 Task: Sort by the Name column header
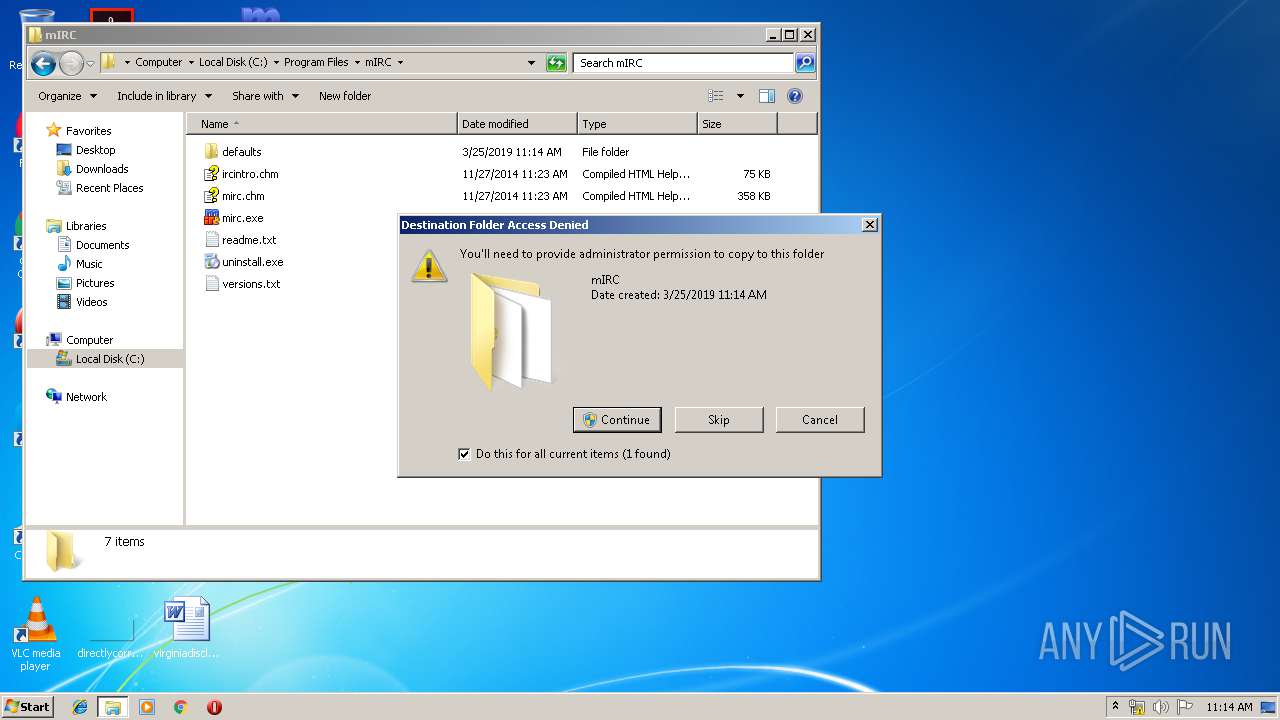[x=322, y=124]
